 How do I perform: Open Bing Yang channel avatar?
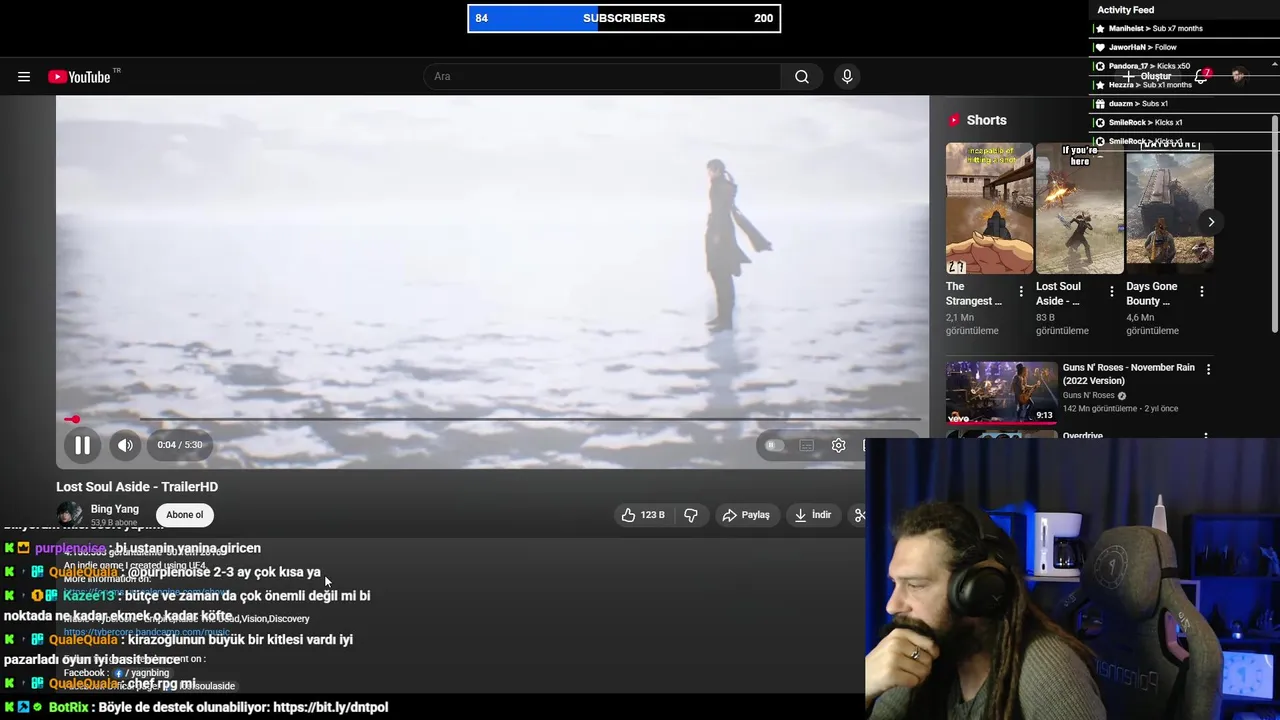coord(69,515)
